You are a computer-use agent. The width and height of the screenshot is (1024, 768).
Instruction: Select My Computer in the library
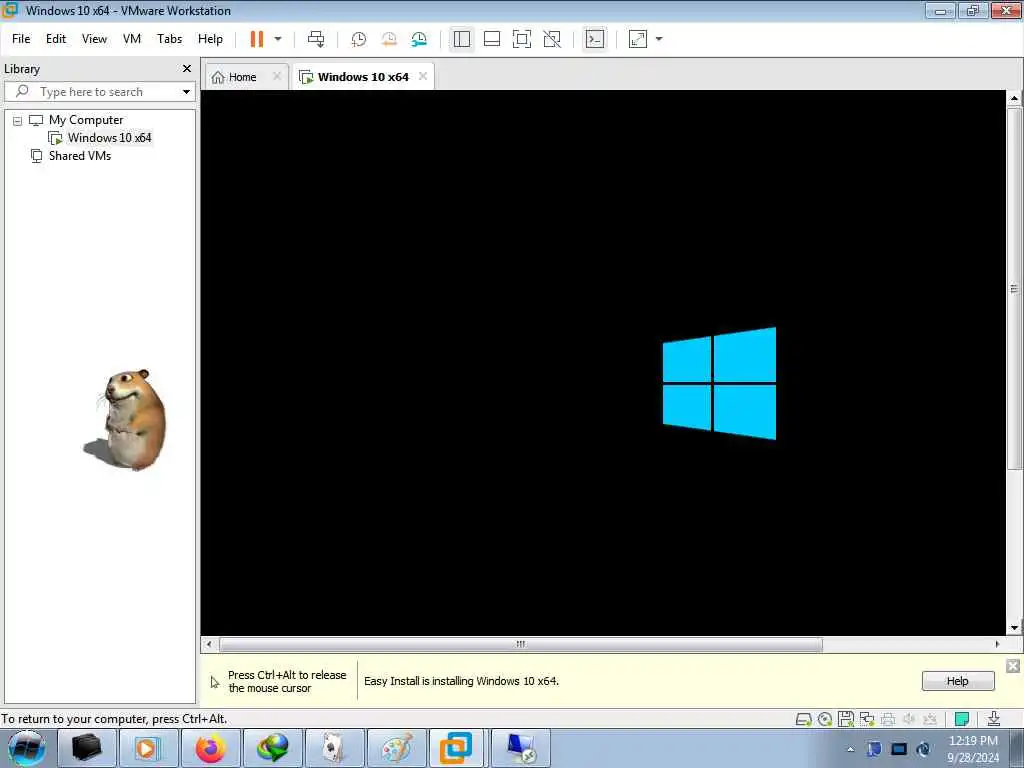[x=86, y=120]
